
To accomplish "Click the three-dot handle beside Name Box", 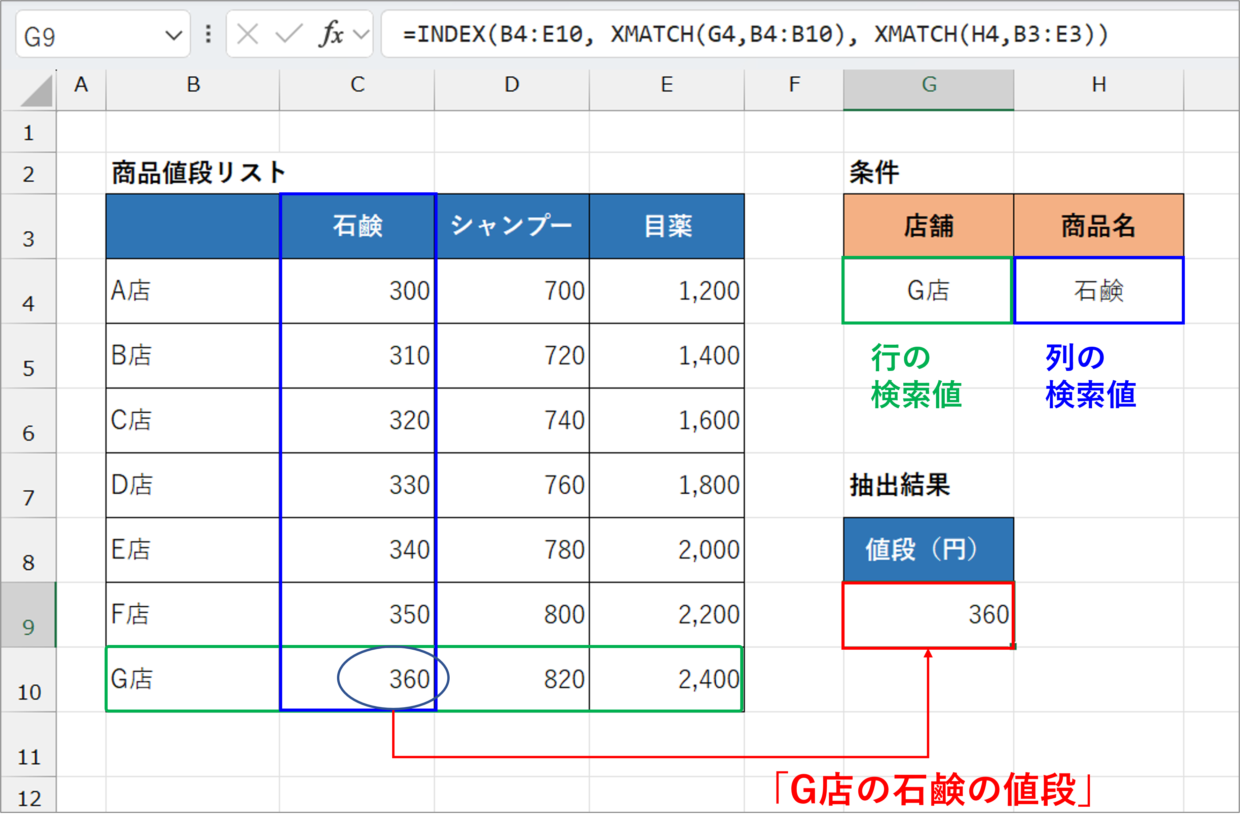I will click(208, 35).
